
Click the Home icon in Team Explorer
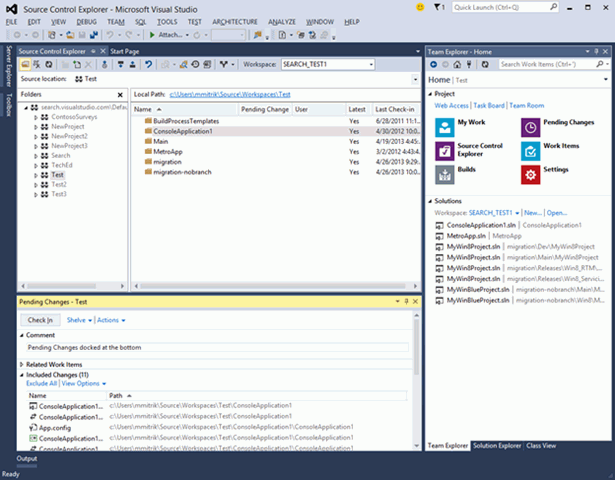pos(457,64)
